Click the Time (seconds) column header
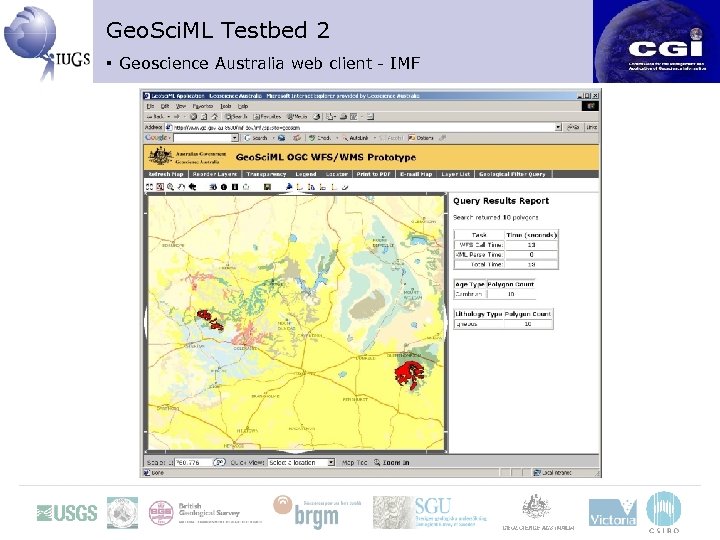This screenshot has height=540, width=720. (x=531, y=235)
